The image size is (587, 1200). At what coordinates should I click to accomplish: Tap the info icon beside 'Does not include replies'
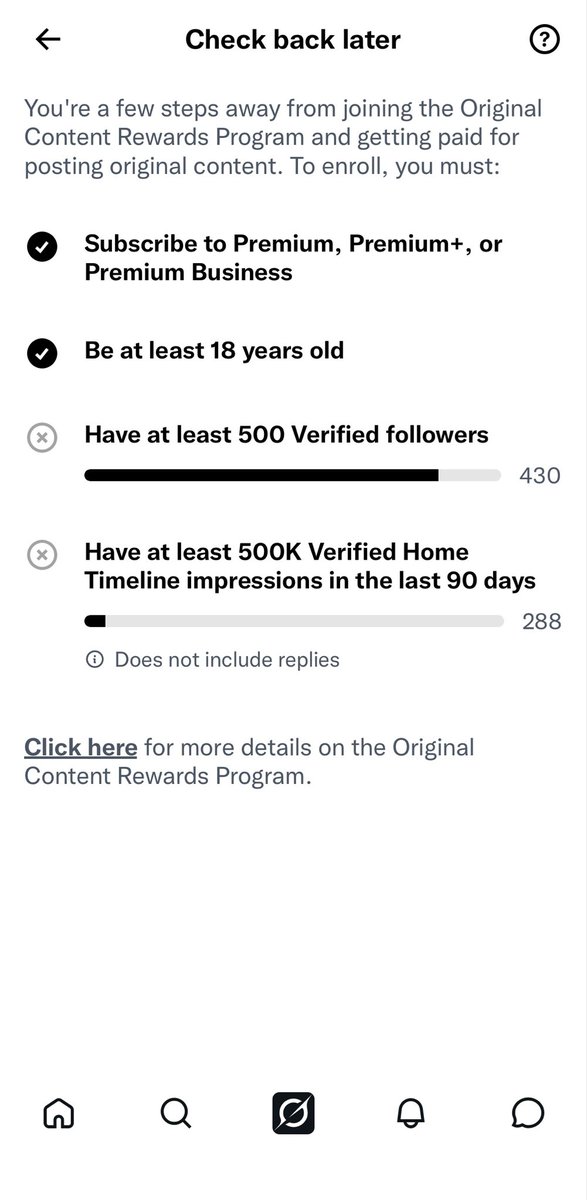click(95, 660)
